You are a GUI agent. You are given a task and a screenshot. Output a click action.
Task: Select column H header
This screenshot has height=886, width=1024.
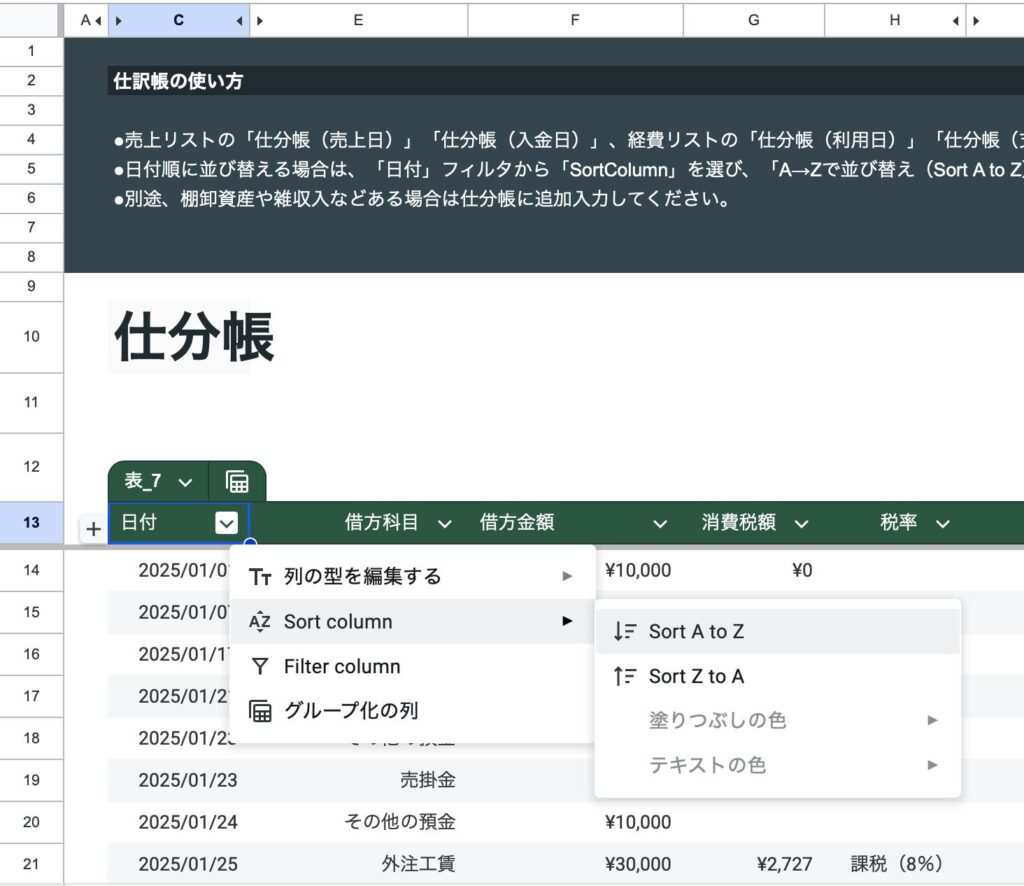(895, 20)
